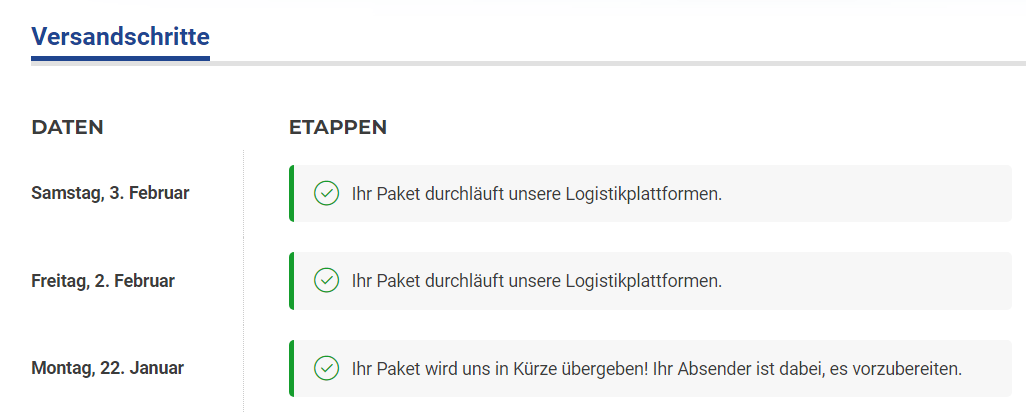The width and height of the screenshot is (1026, 413).
Task: Click the blue underline beneath Versandschritte
Action: coord(120,59)
